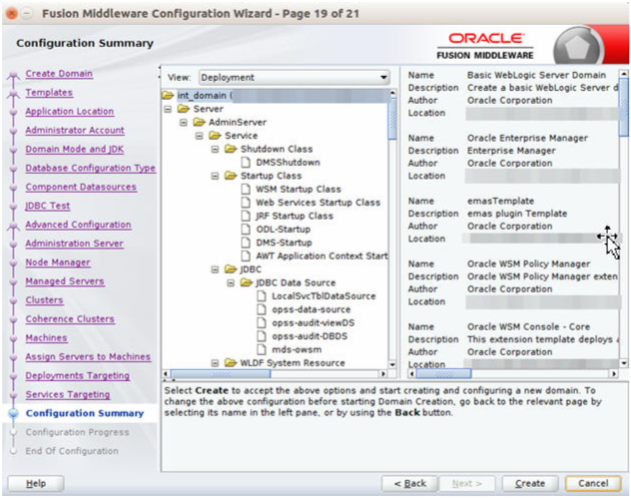This screenshot has height=498, width=631.
Task: Click the WLDF System Resource folder icon
Action: coord(231,362)
